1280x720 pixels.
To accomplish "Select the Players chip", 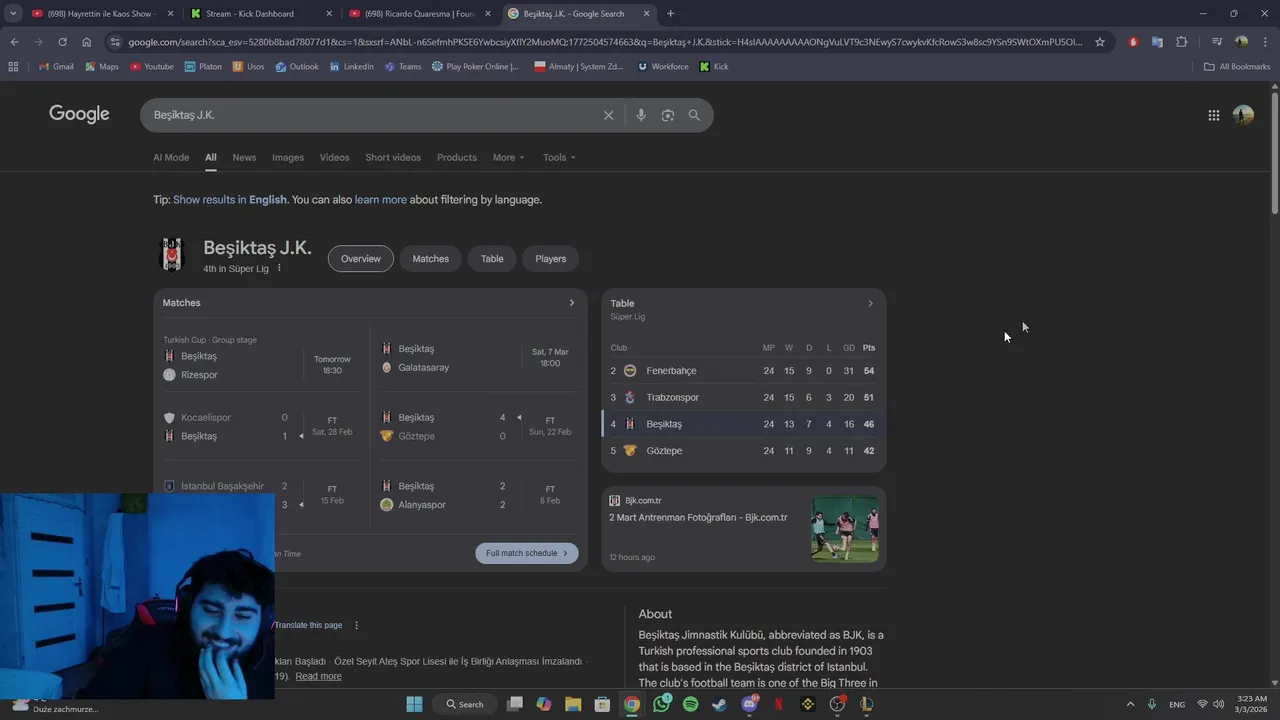I will (x=551, y=258).
